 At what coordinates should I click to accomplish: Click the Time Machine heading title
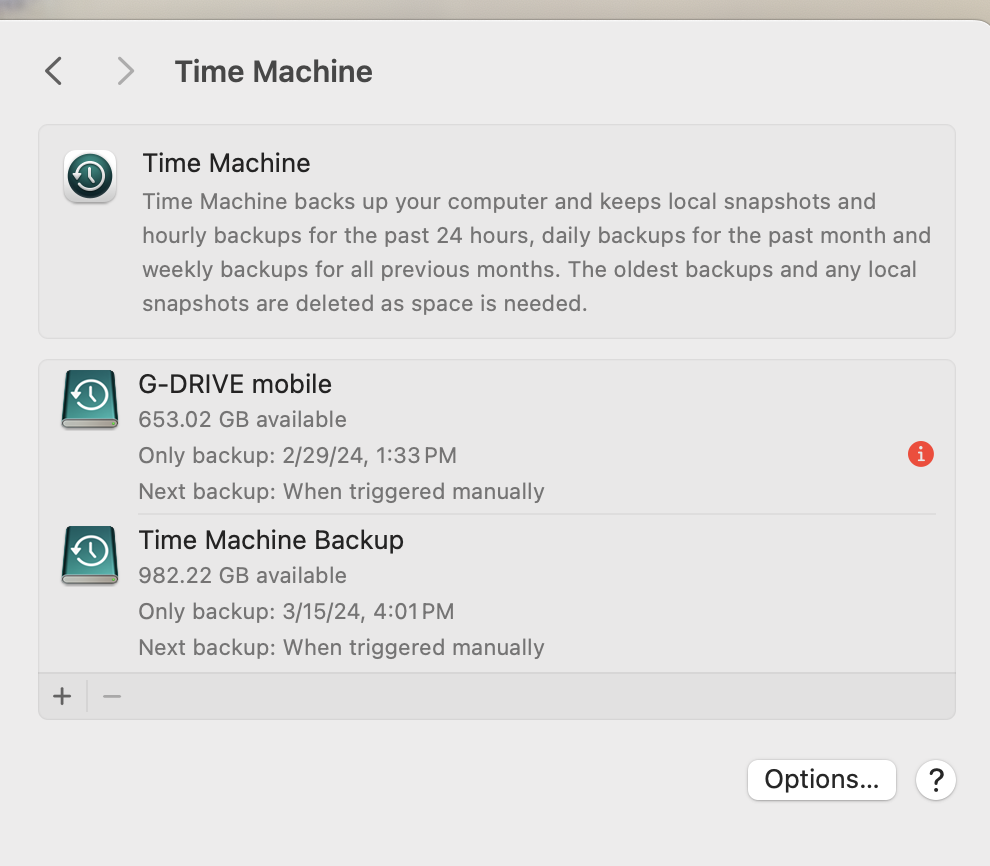(273, 71)
